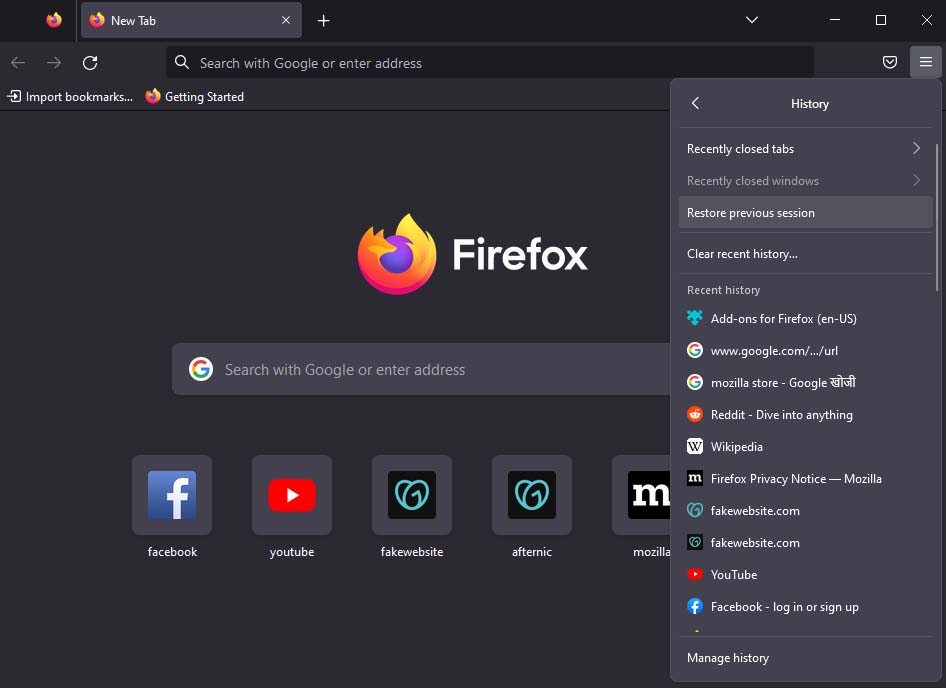Open Facebook - log in or sign up entry

[805, 606]
